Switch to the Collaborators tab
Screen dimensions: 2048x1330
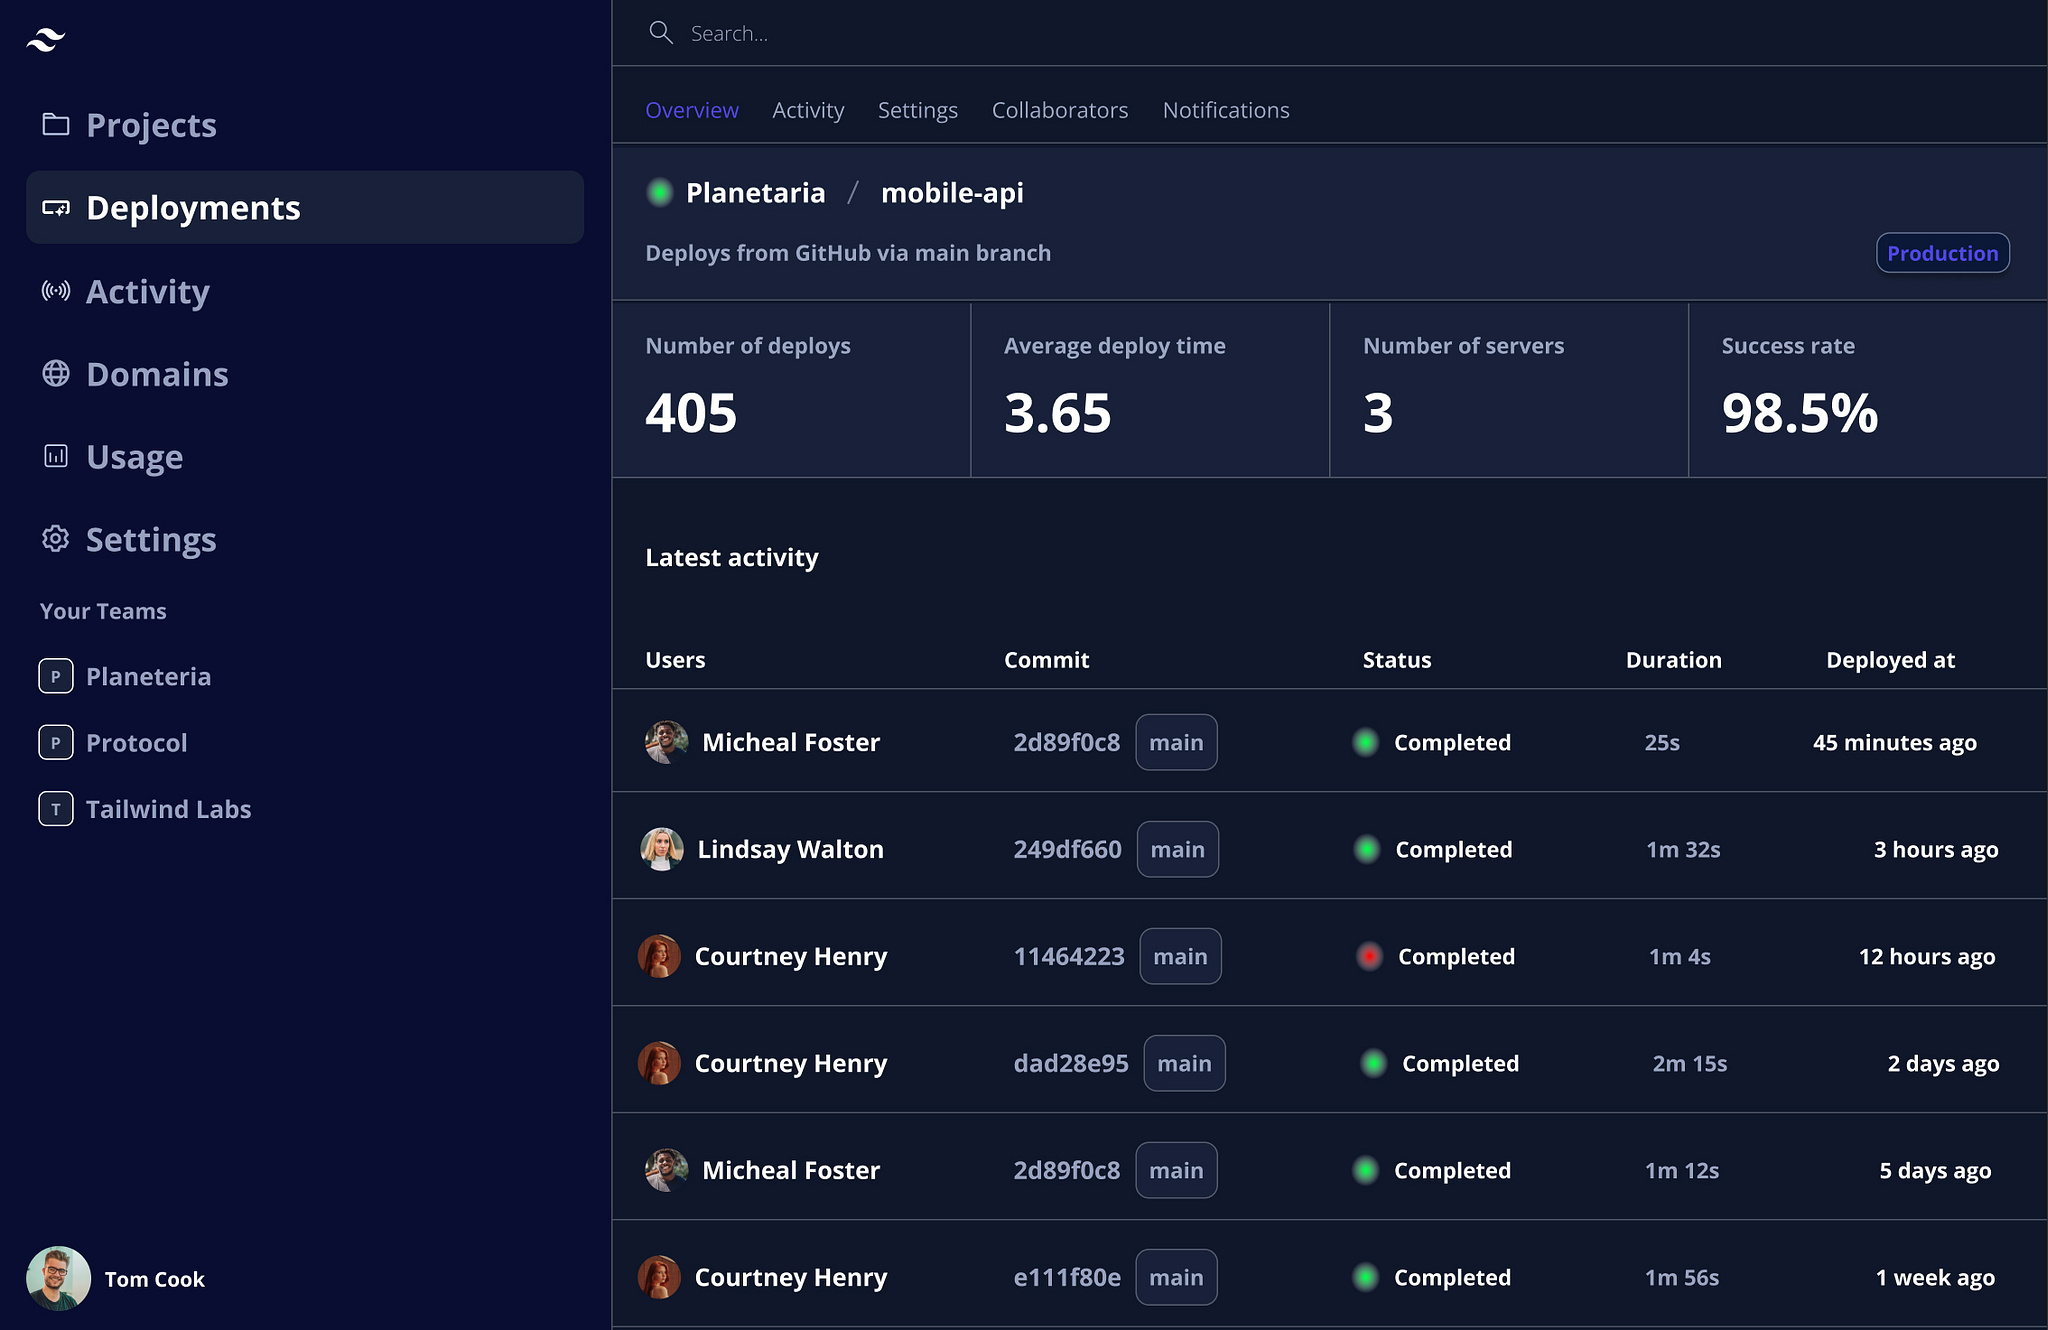(x=1060, y=110)
